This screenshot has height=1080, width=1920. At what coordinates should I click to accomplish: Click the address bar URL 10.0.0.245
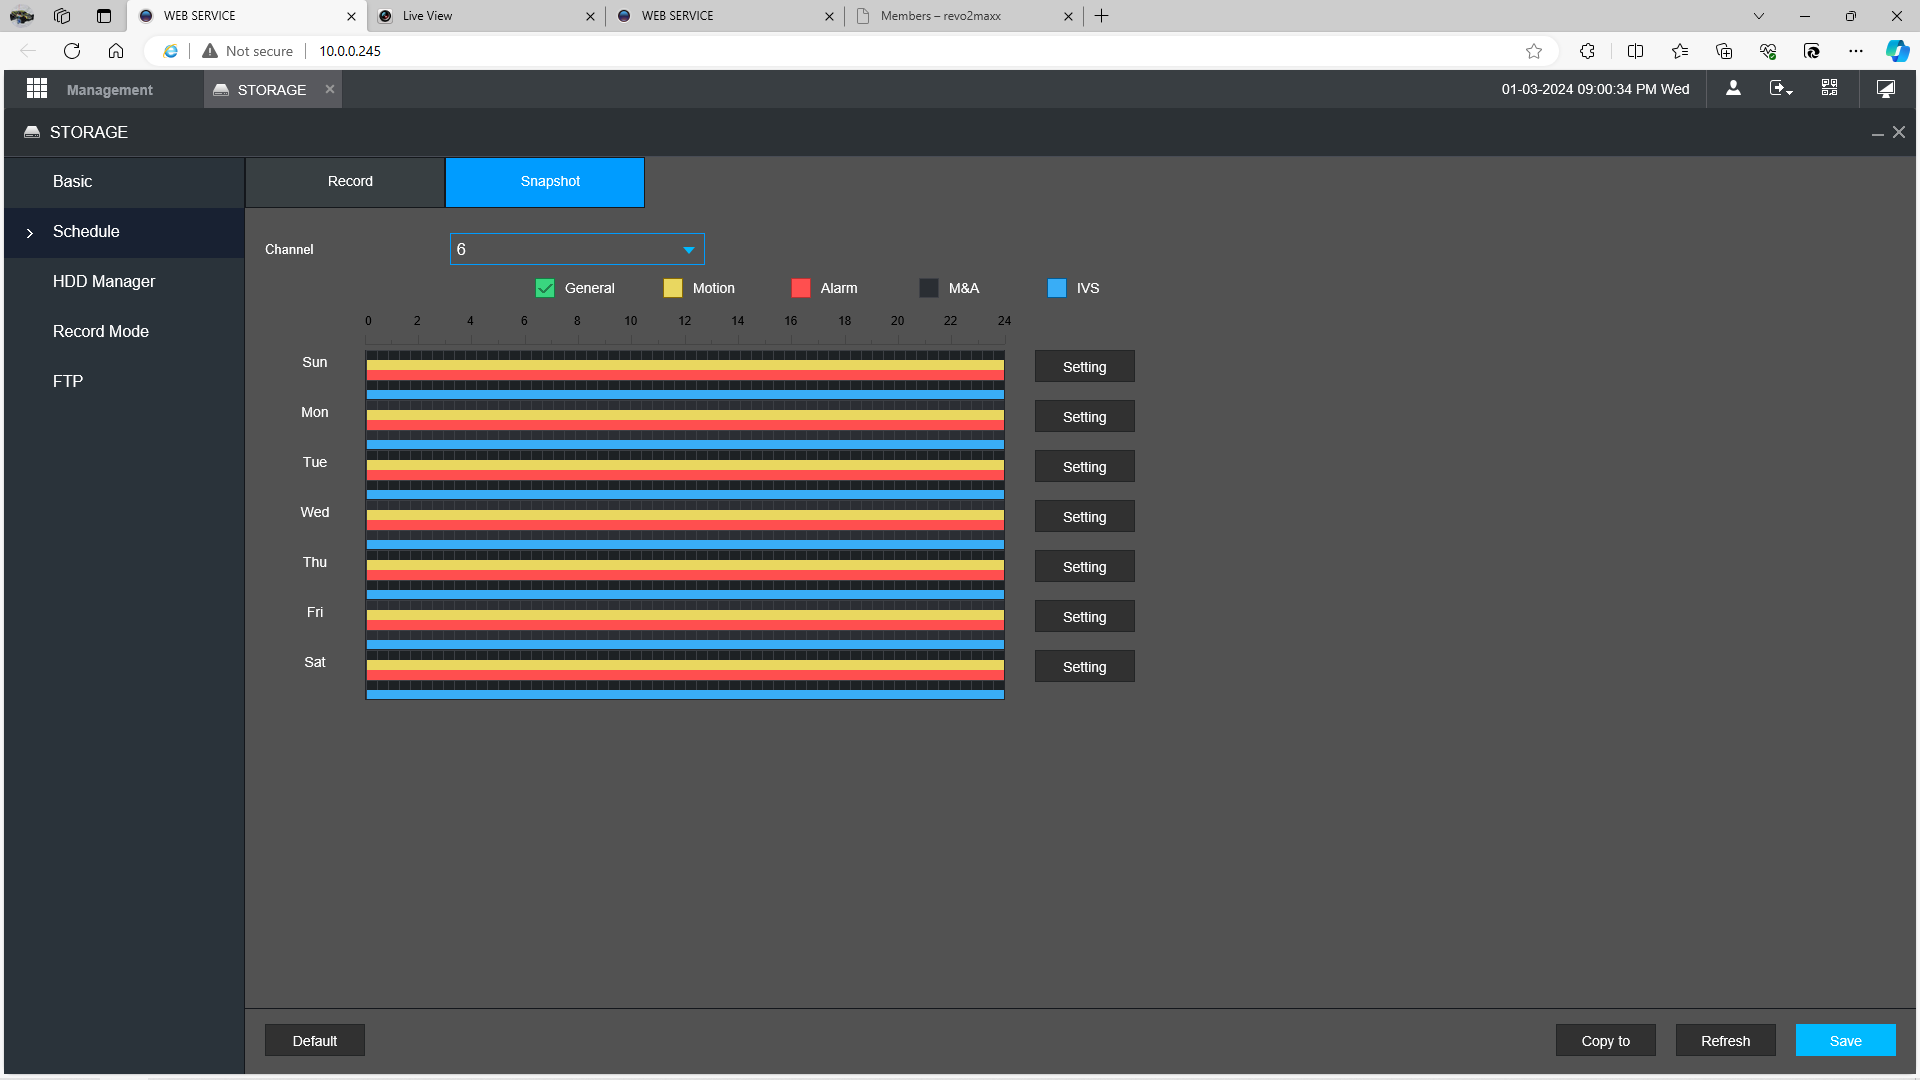point(350,51)
